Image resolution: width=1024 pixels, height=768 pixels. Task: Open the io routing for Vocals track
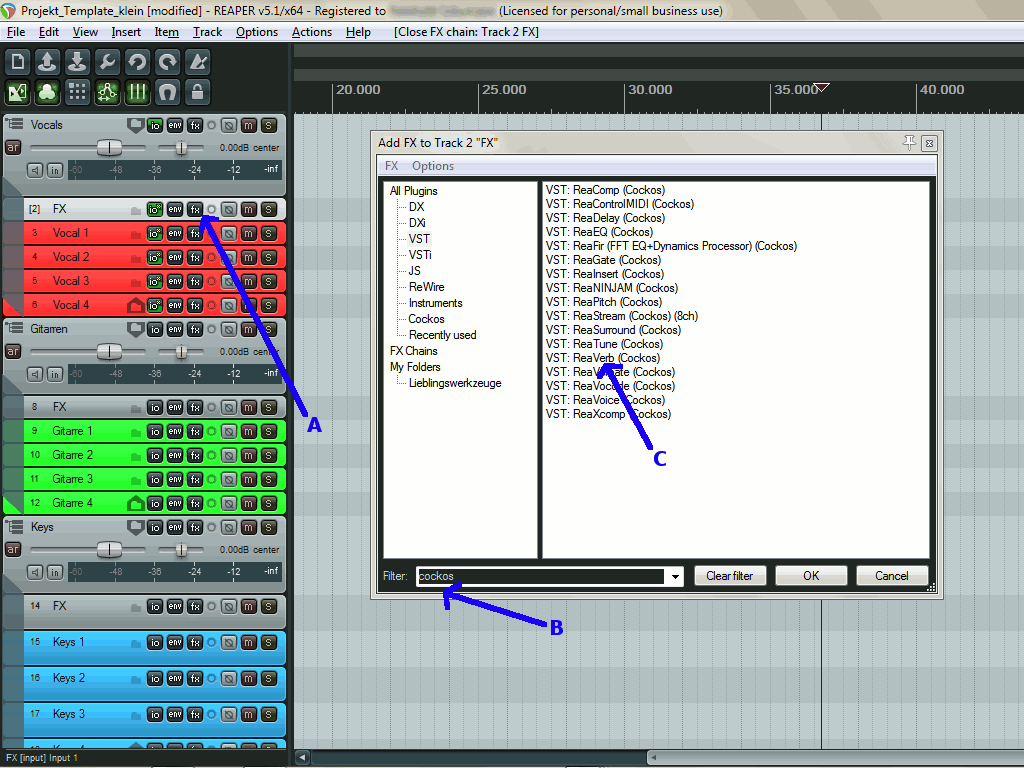click(x=155, y=125)
